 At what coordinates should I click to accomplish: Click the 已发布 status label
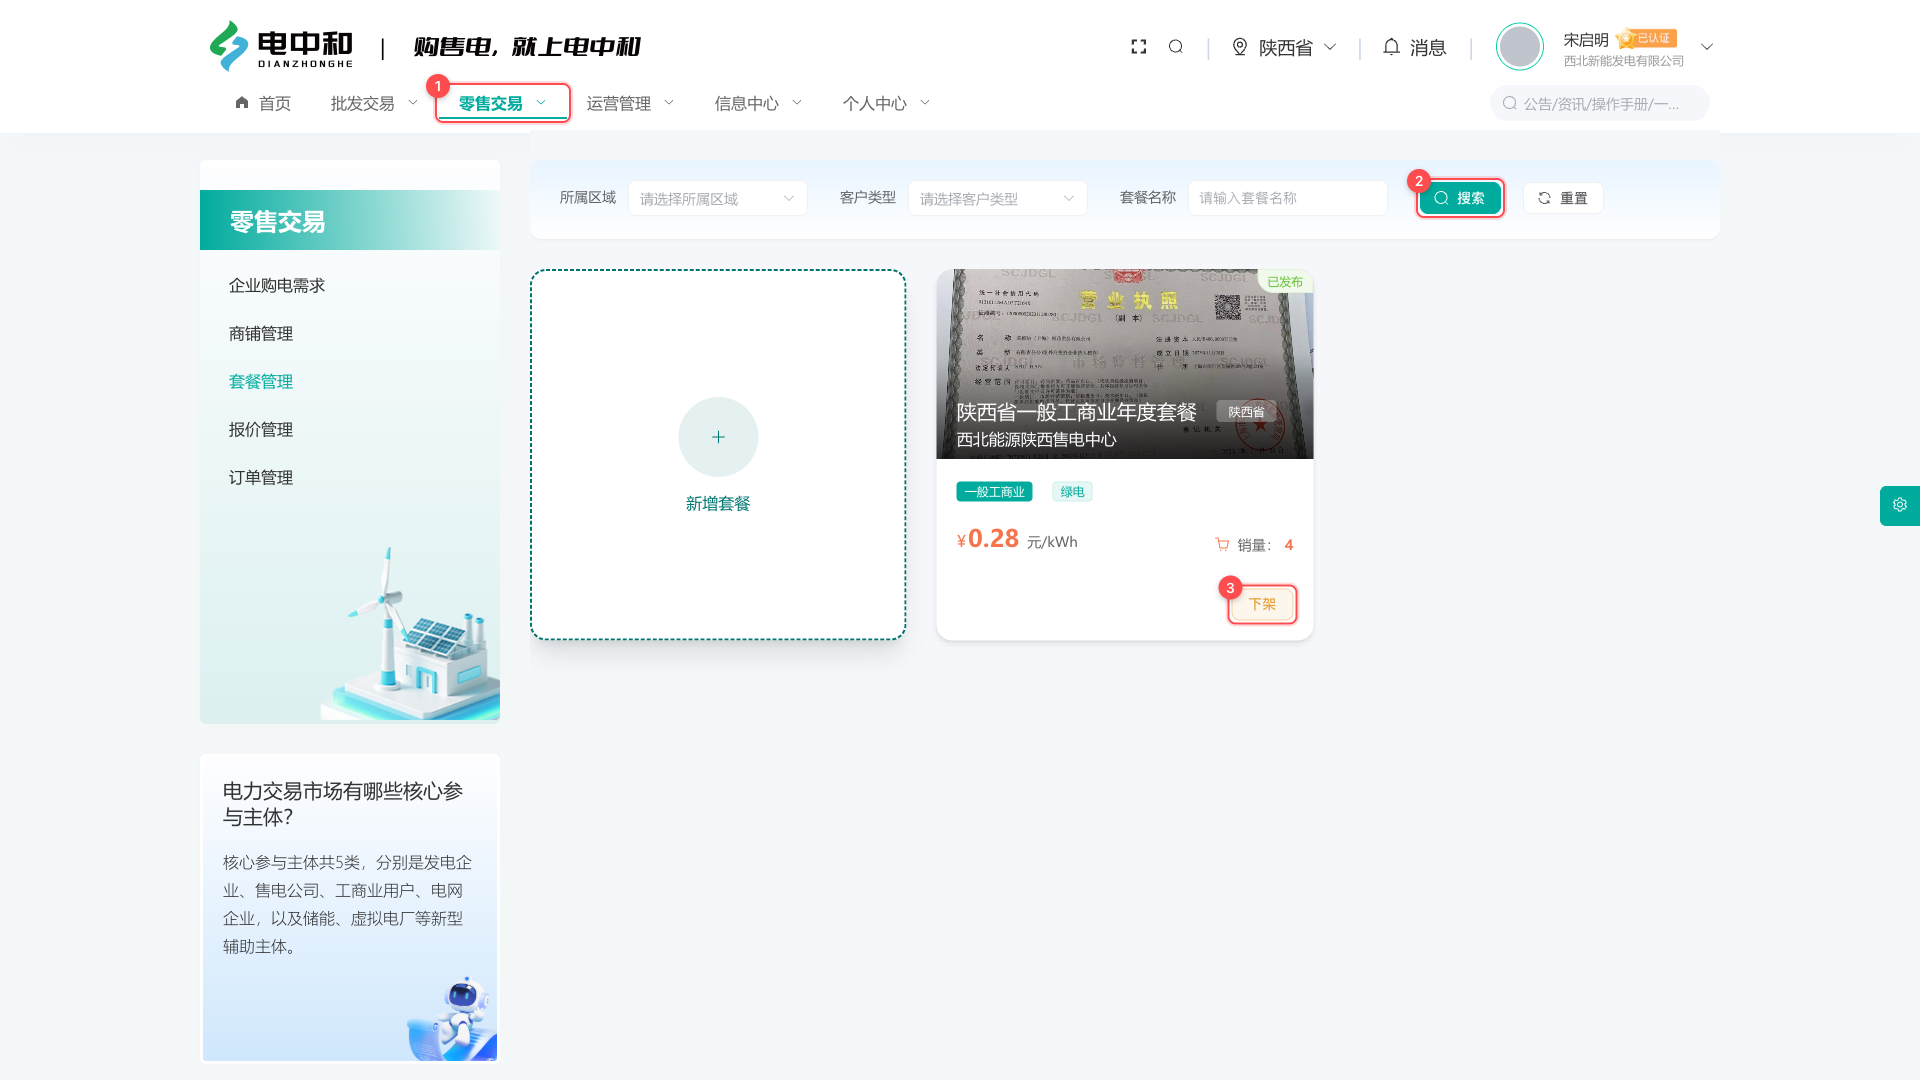1284,281
